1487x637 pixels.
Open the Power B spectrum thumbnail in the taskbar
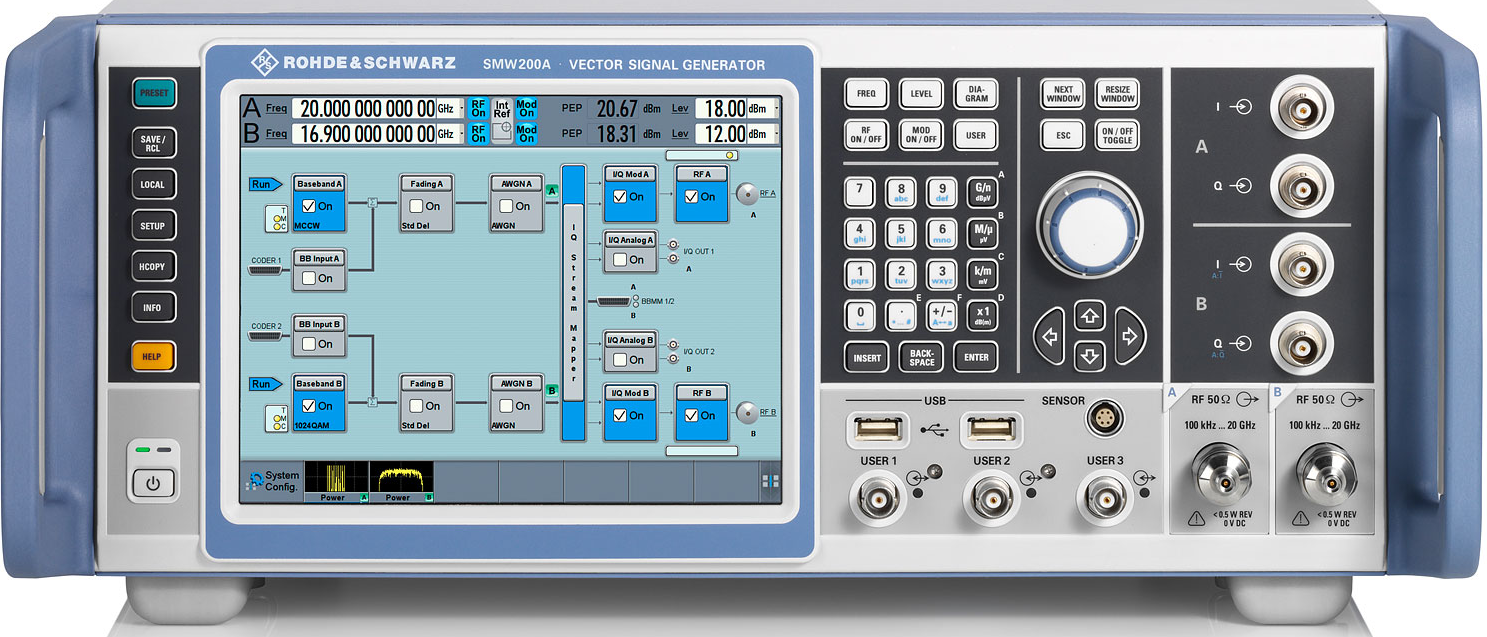tap(402, 481)
